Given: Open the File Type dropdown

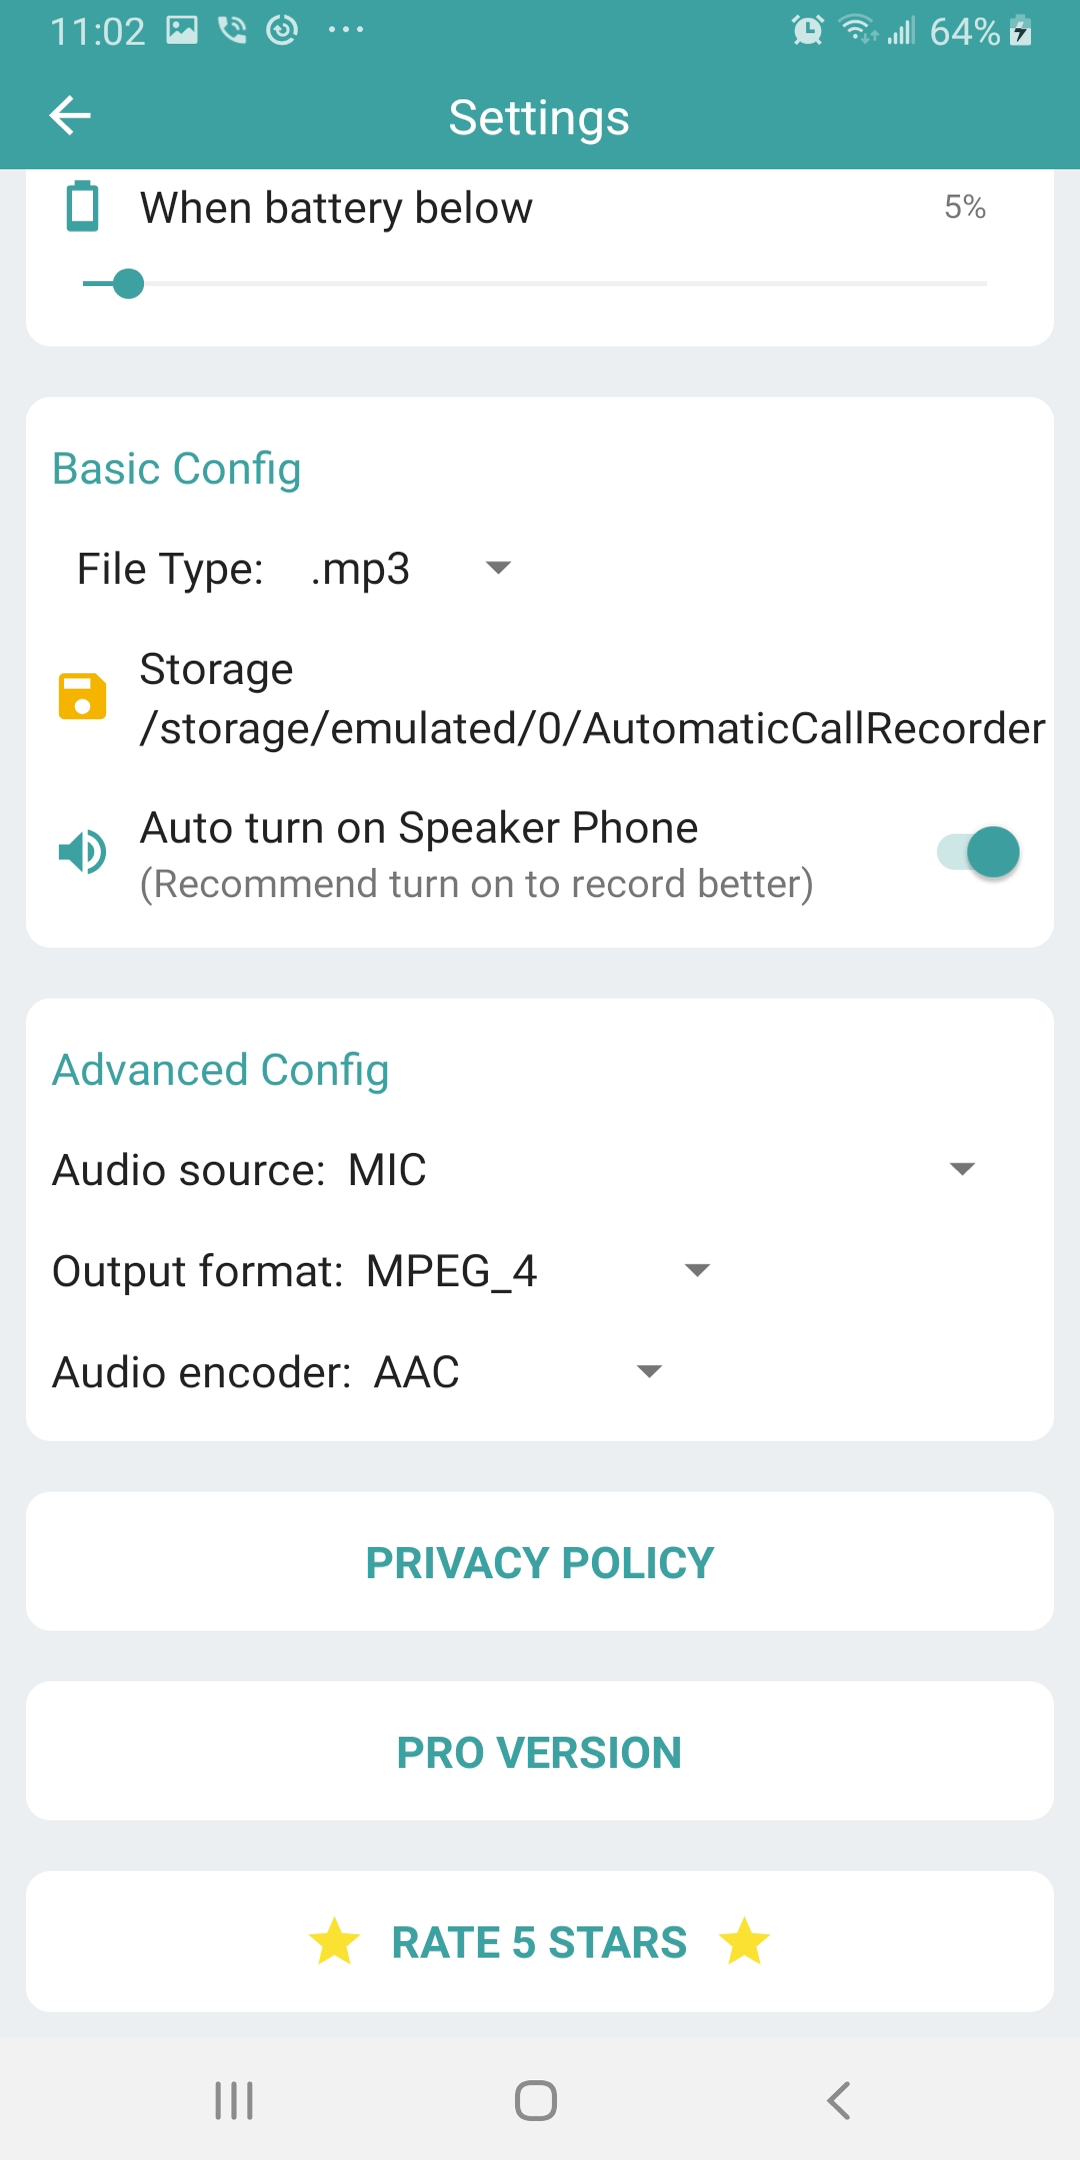Looking at the screenshot, I should [499, 568].
